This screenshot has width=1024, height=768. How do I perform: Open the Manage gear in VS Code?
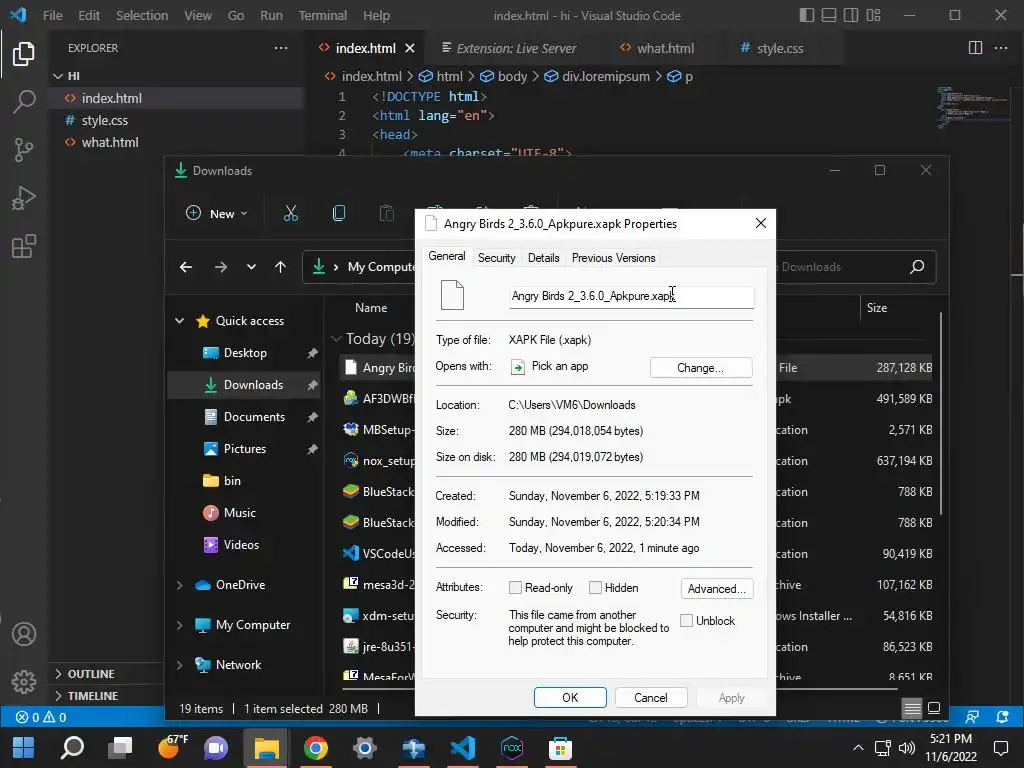24,682
